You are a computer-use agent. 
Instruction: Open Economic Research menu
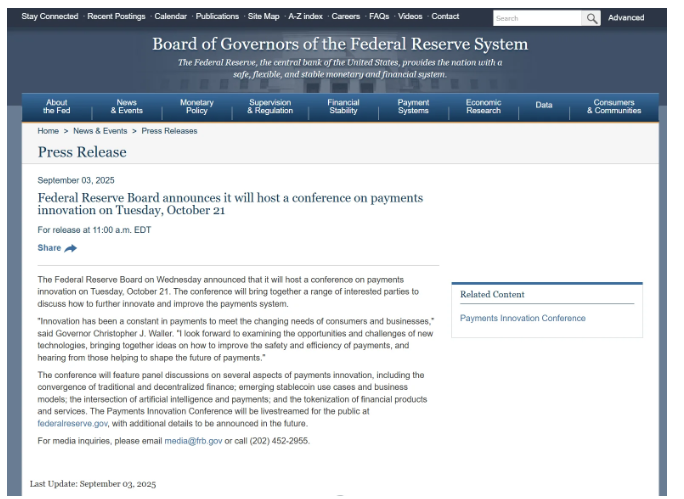pos(483,106)
